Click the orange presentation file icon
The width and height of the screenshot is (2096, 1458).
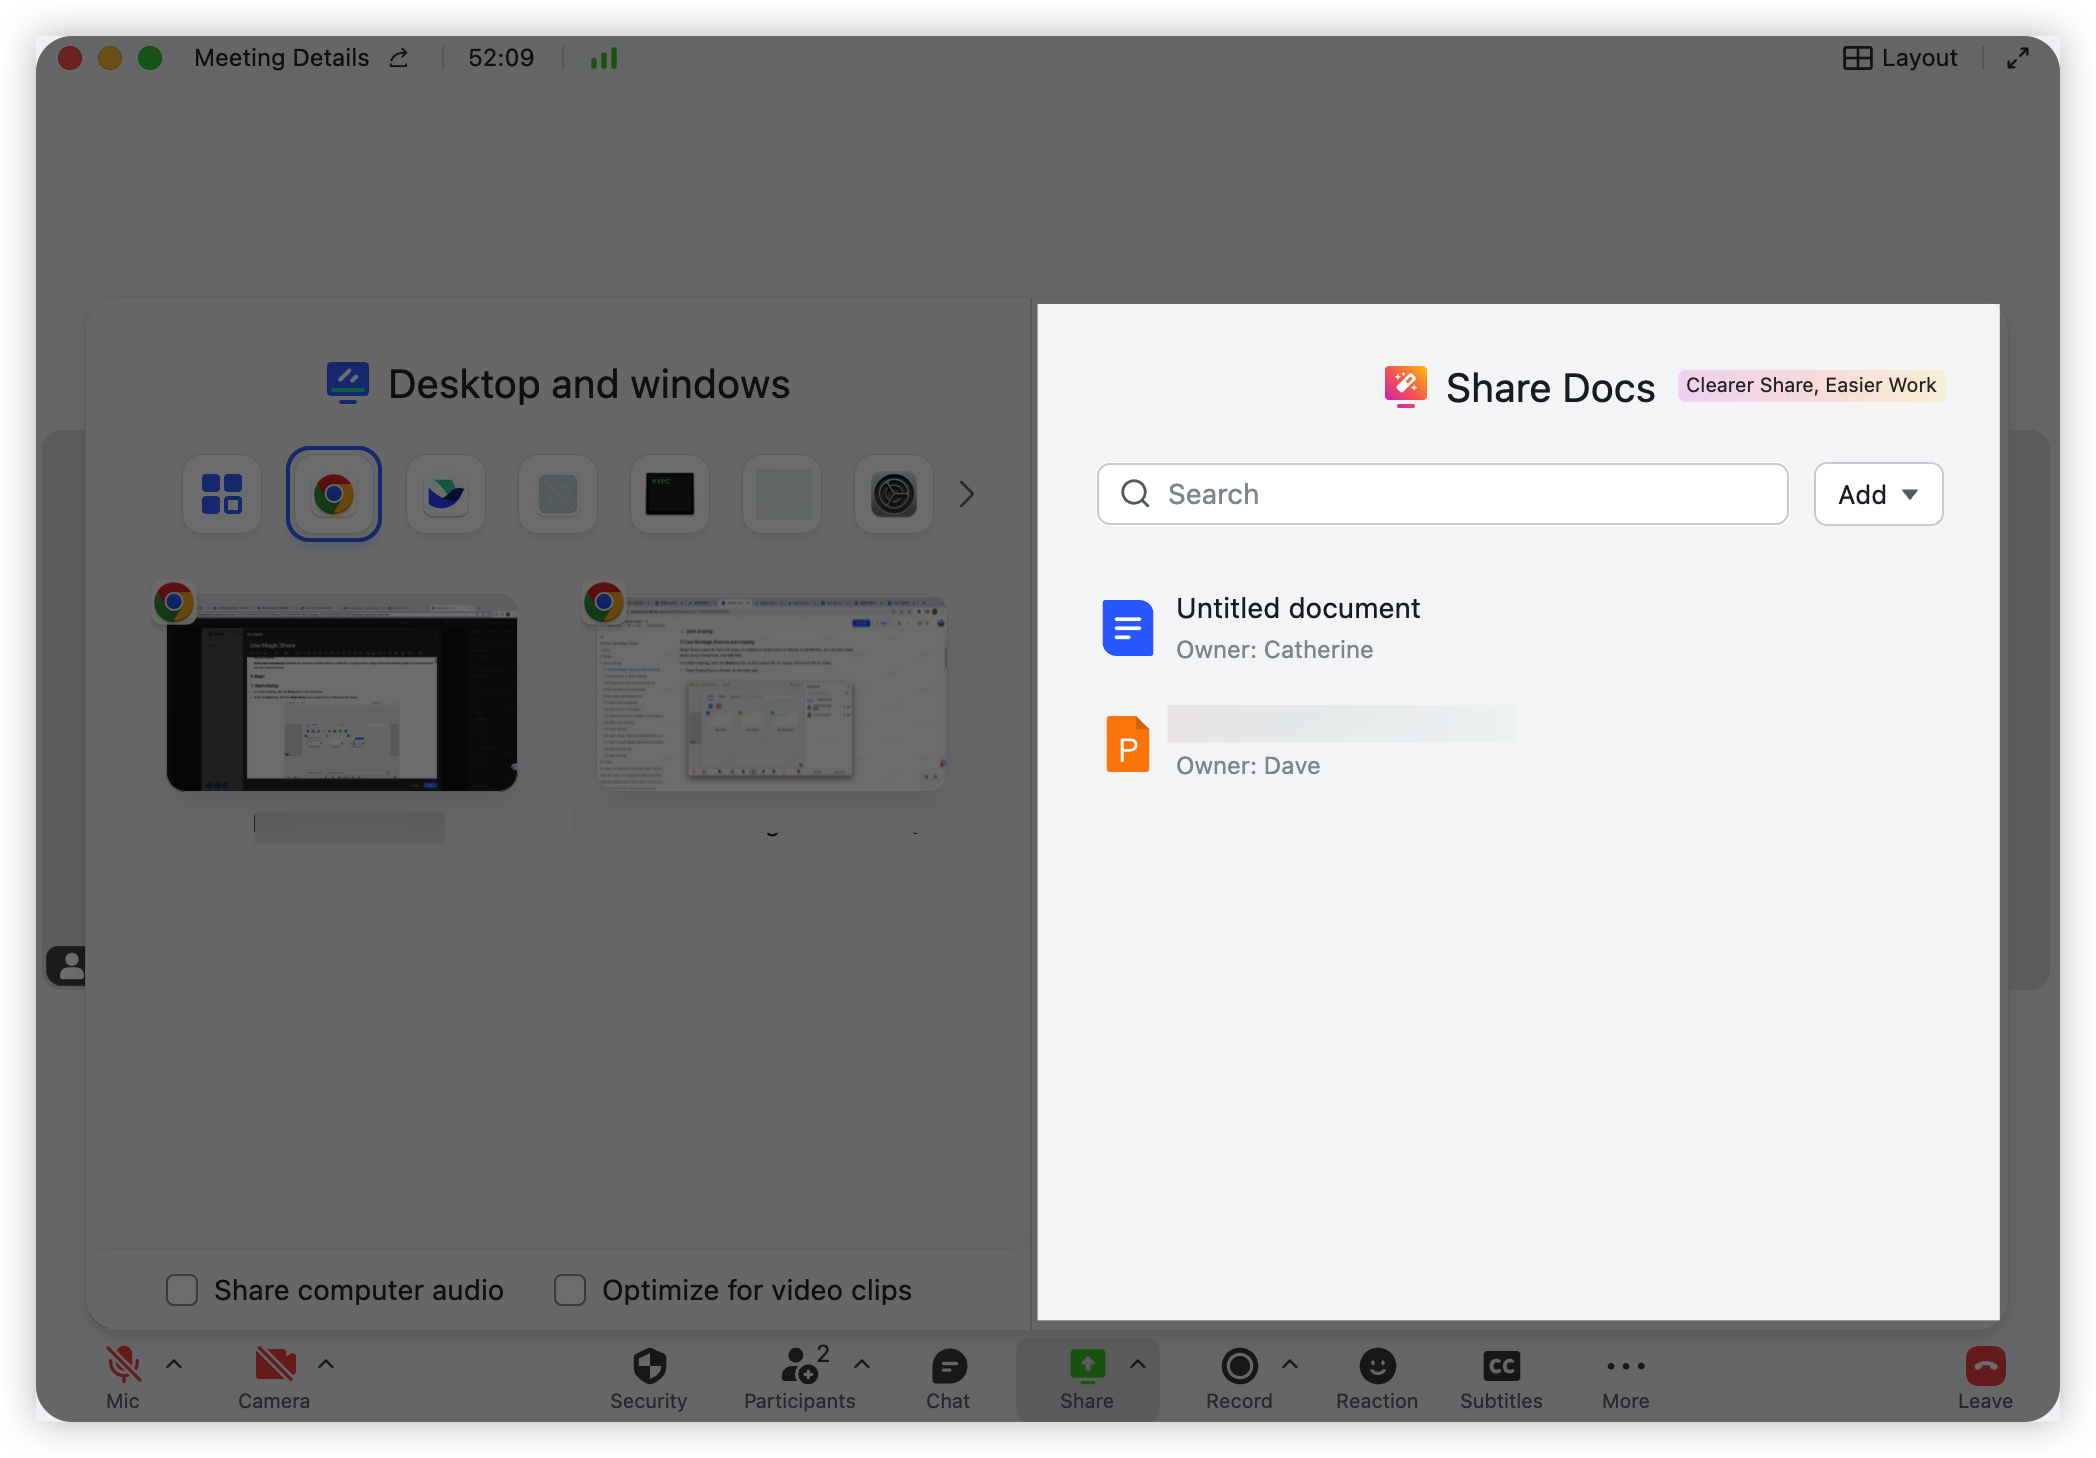pyautogui.click(x=1128, y=744)
